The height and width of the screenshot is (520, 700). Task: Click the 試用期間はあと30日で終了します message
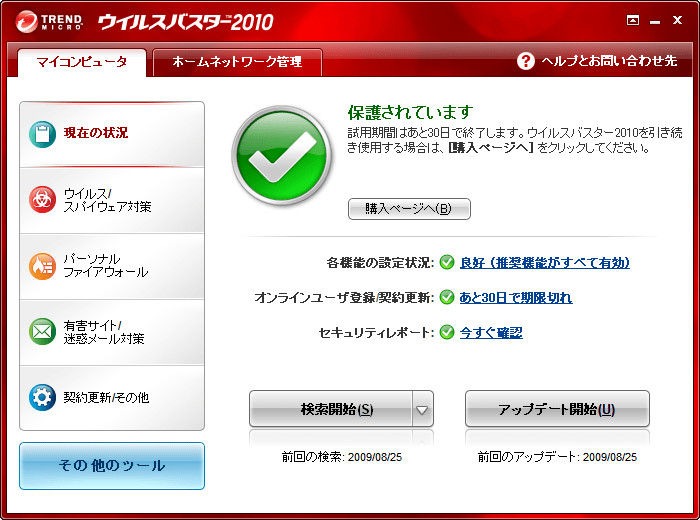click(x=515, y=140)
